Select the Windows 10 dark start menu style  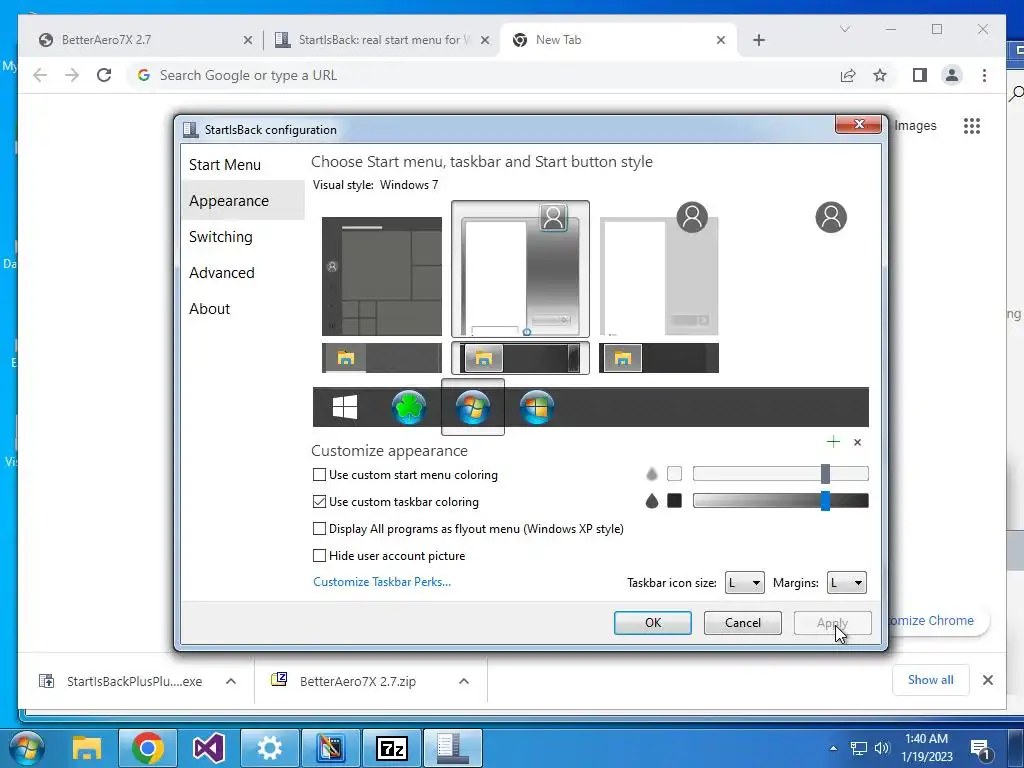click(381, 276)
